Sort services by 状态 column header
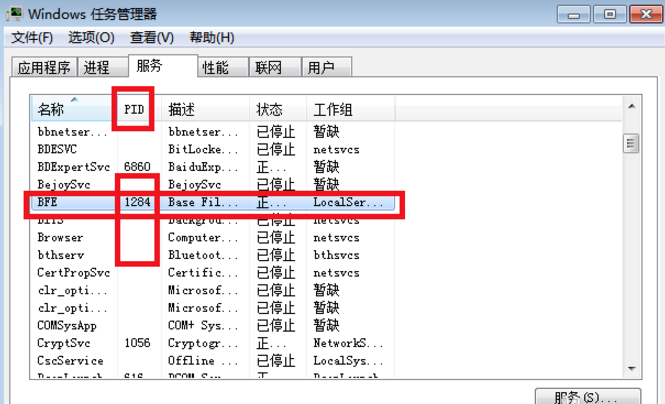 278,109
